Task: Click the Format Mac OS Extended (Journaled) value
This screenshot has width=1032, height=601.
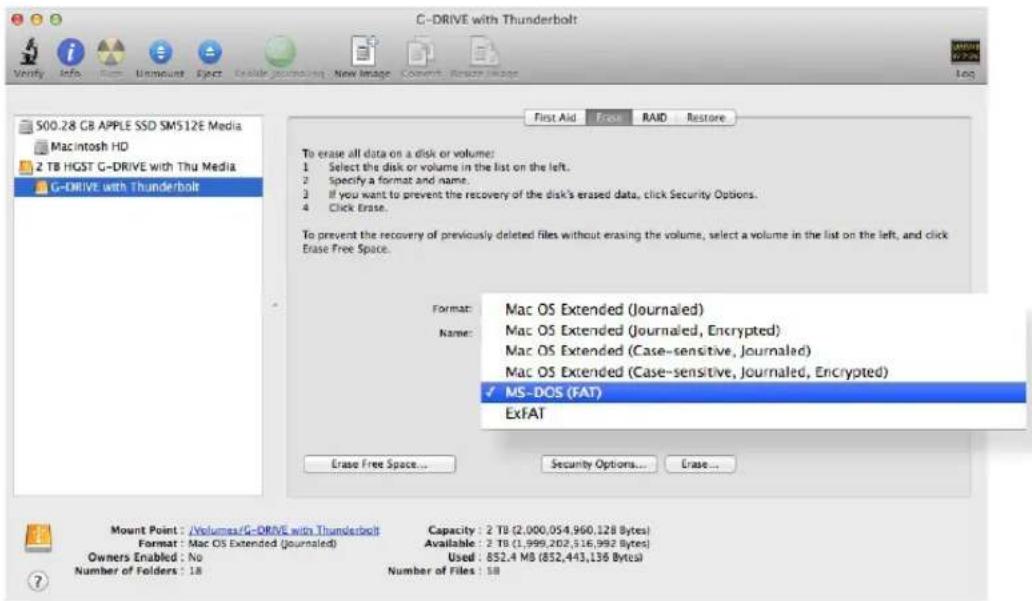Action: tap(263, 544)
